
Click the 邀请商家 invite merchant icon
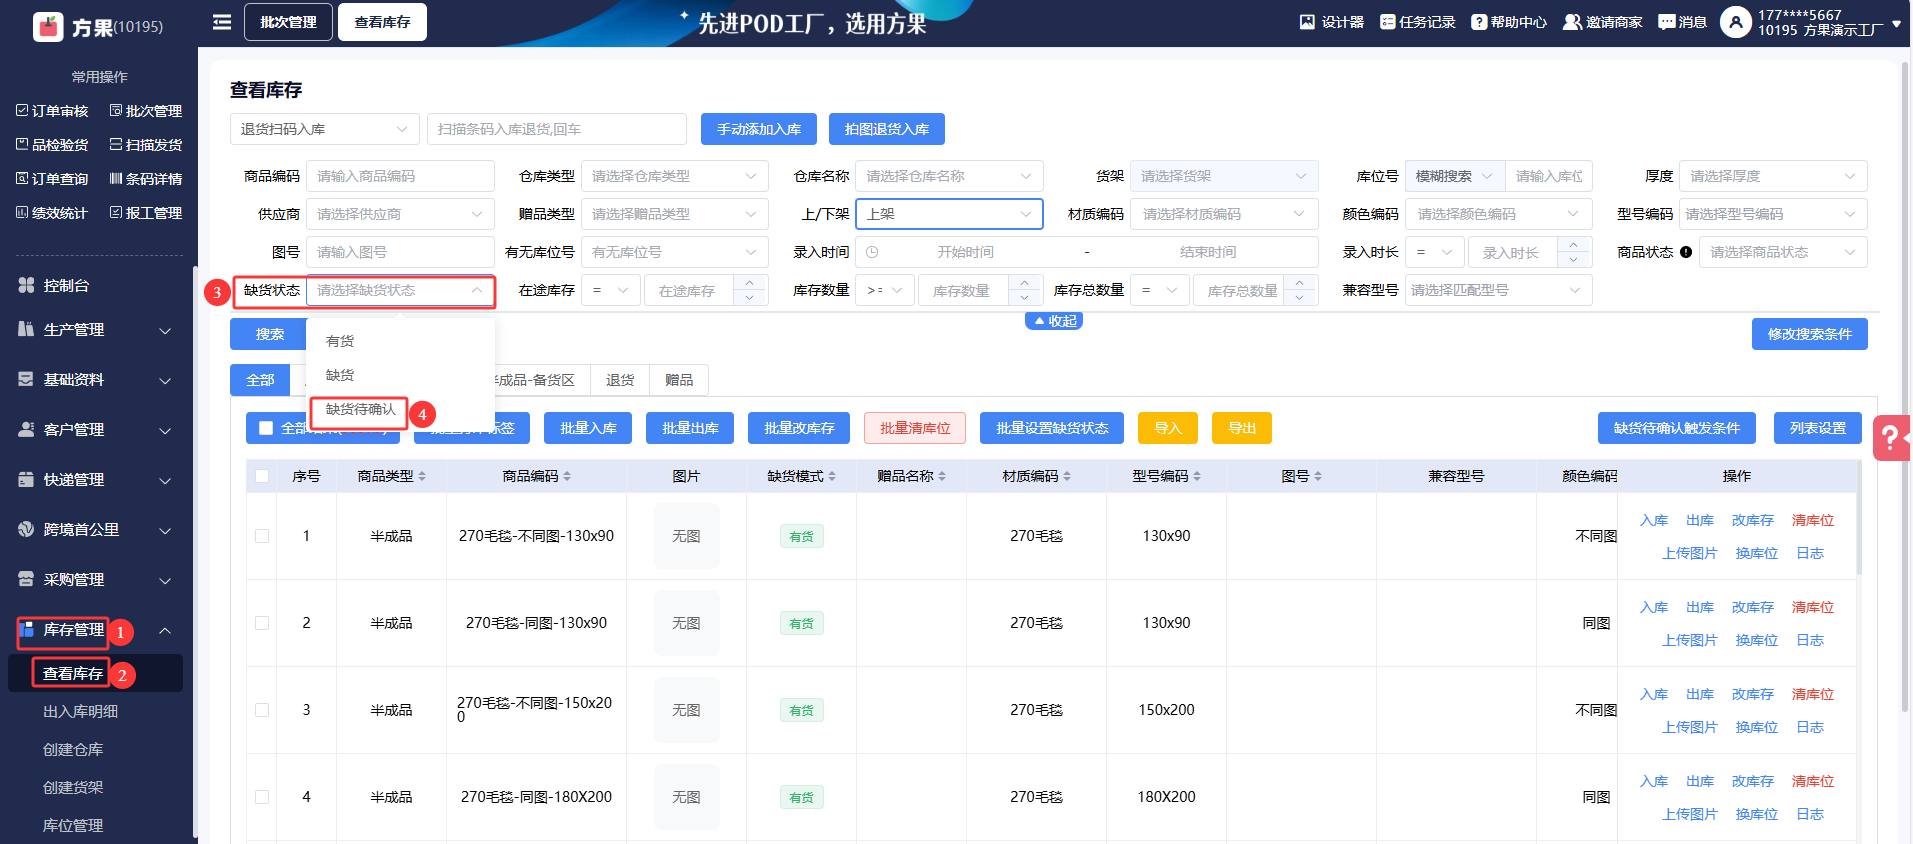(1572, 22)
